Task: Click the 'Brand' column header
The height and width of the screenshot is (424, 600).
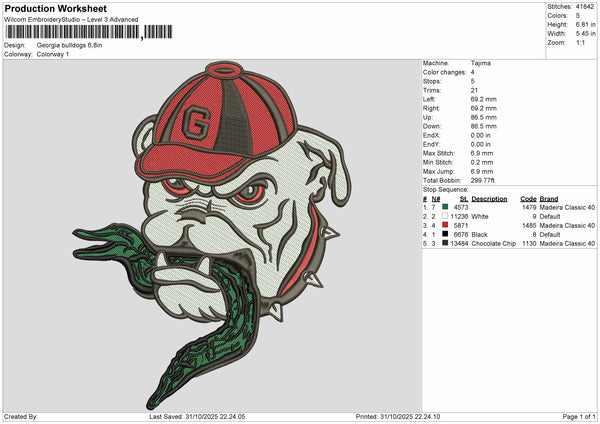Action: 549,199
